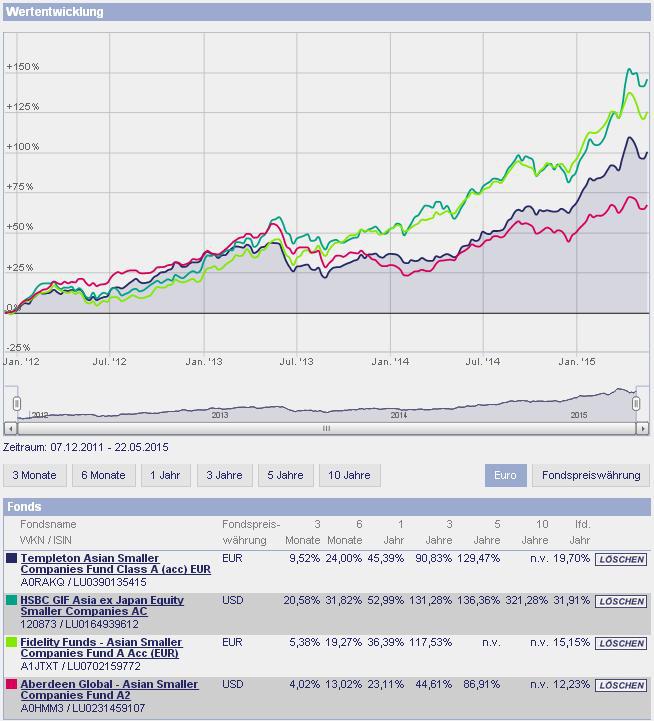The height and width of the screenshot is (721, 654).
Task: Click the right range scroll arrow
Action: pos(643,429)
